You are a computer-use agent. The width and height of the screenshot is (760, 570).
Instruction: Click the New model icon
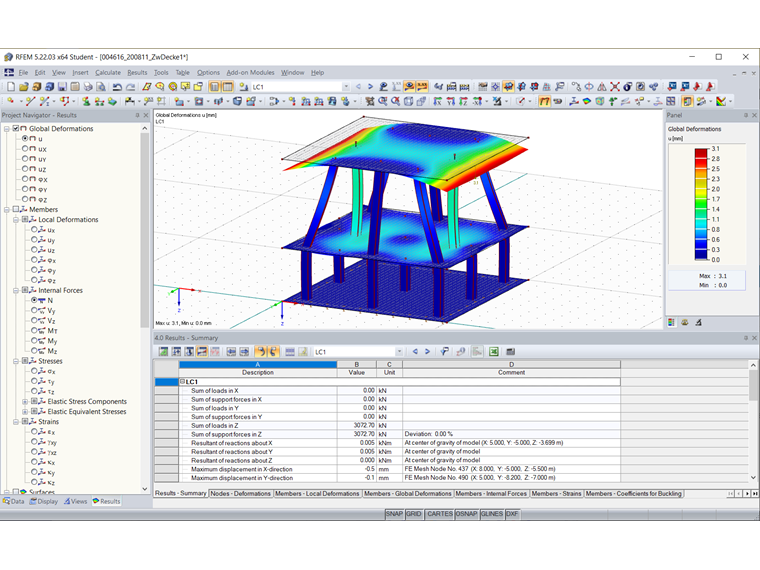point(11,87)
